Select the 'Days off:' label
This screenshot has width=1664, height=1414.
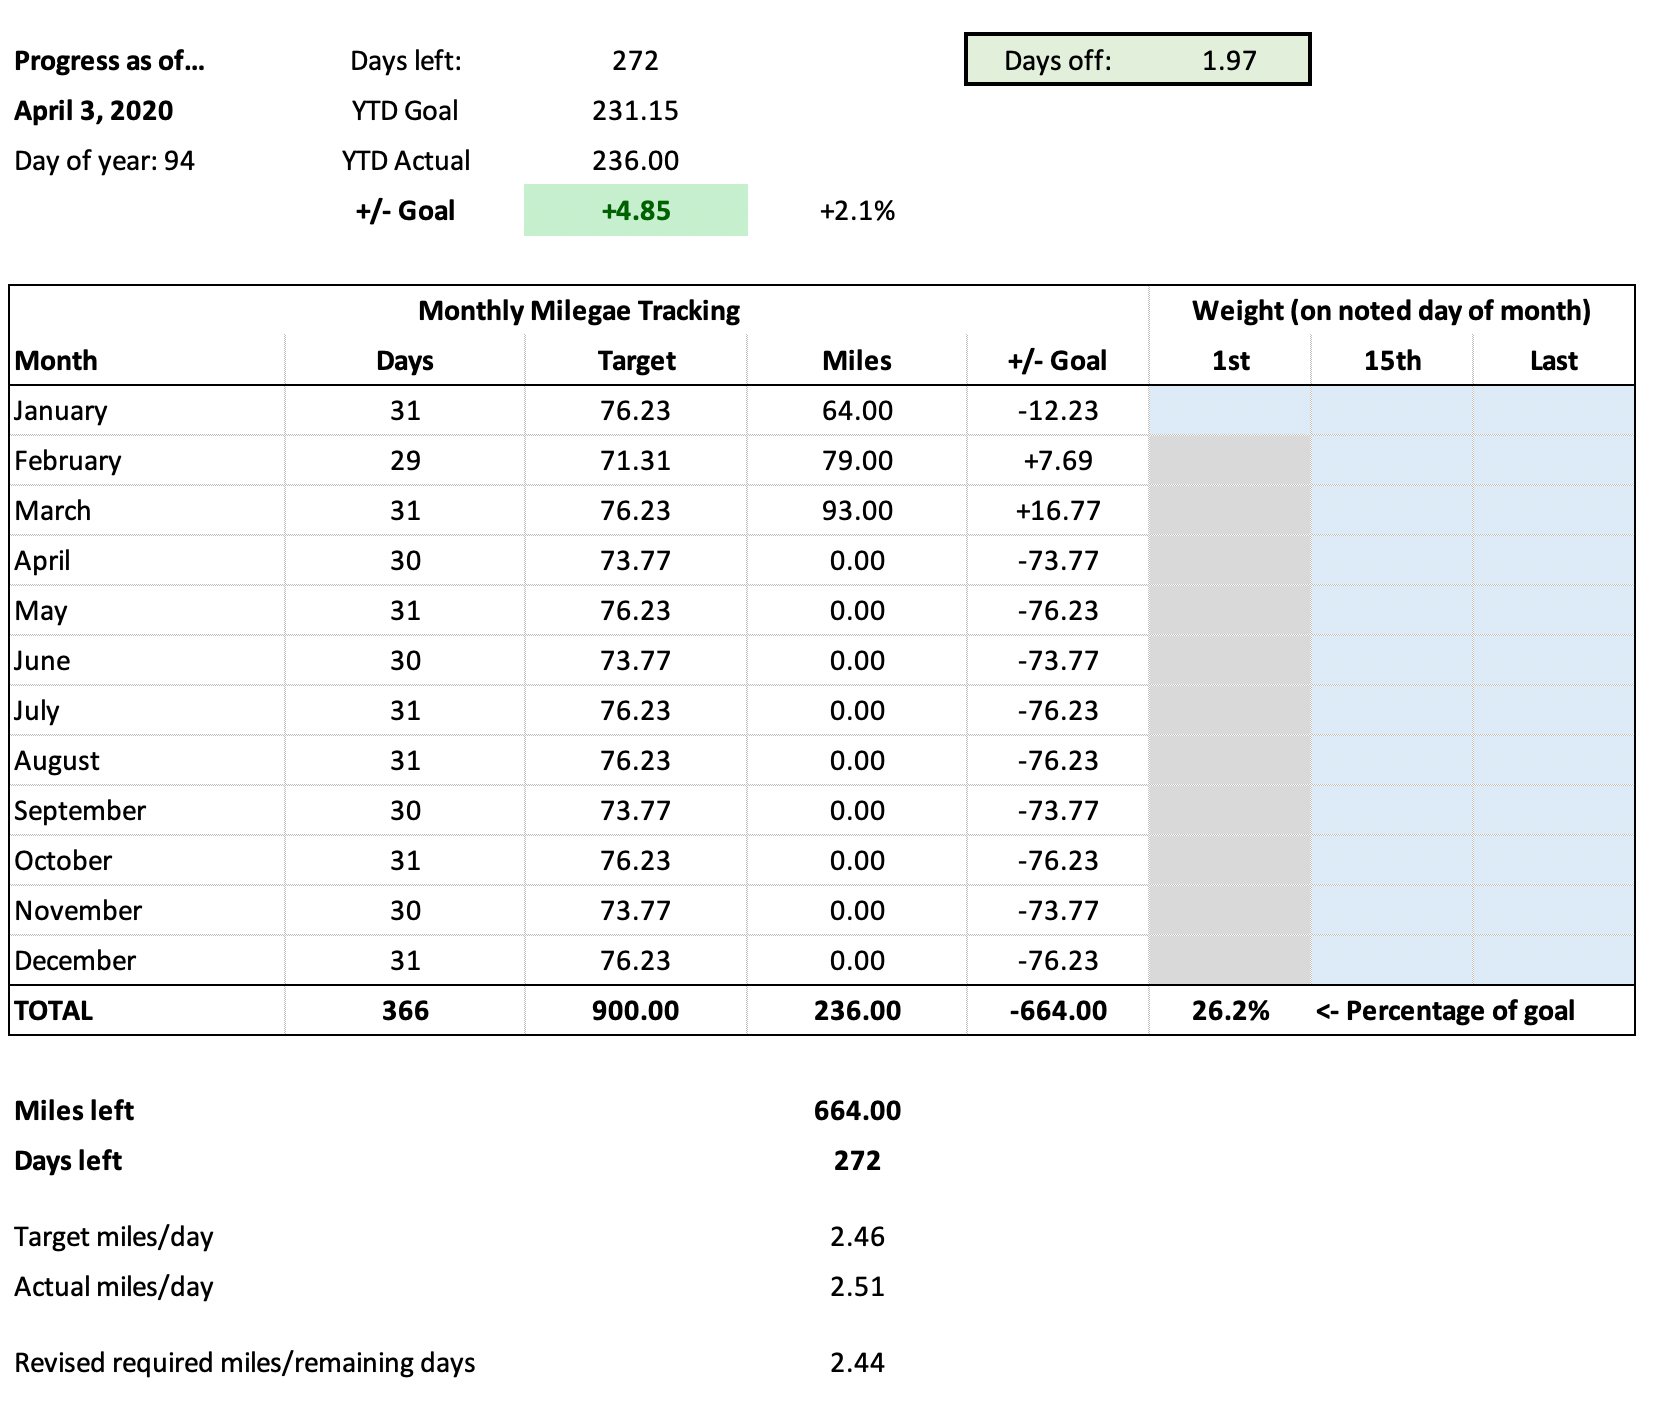[x=1057, y=61]
